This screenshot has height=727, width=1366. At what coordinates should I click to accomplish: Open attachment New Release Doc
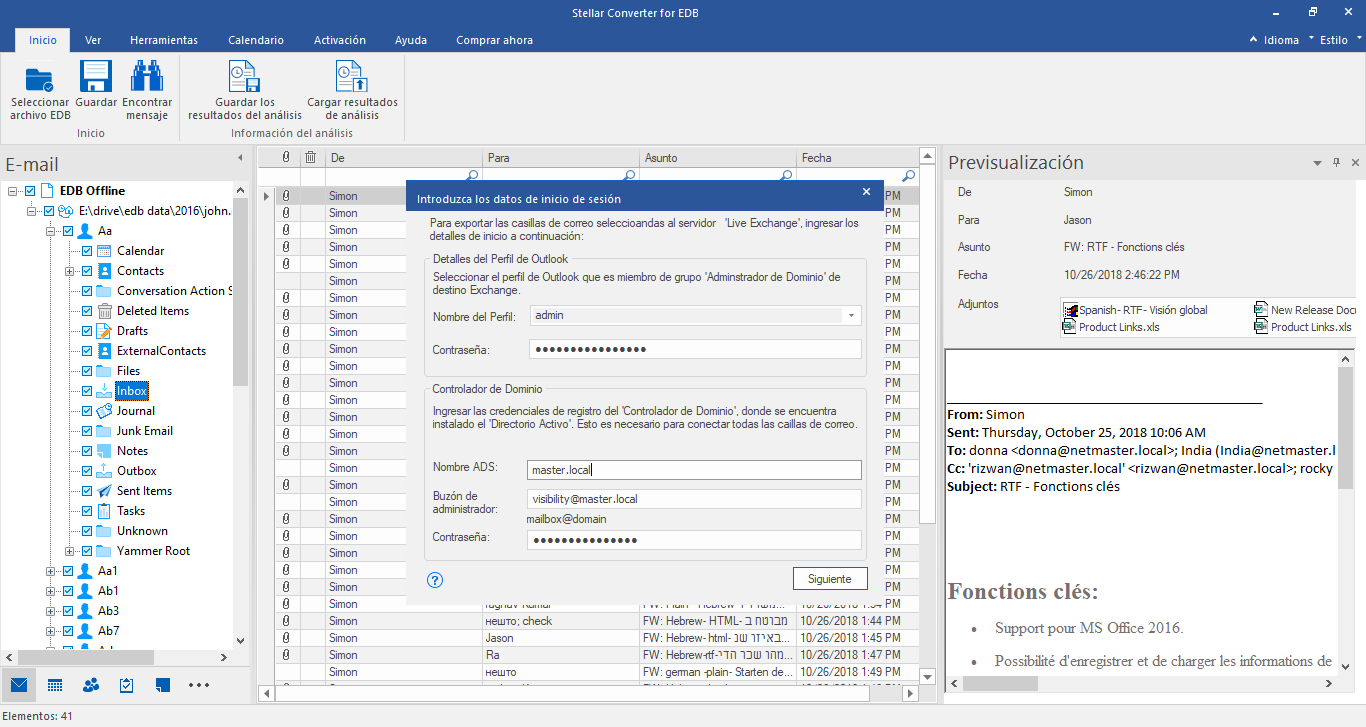click(1304, 310)
